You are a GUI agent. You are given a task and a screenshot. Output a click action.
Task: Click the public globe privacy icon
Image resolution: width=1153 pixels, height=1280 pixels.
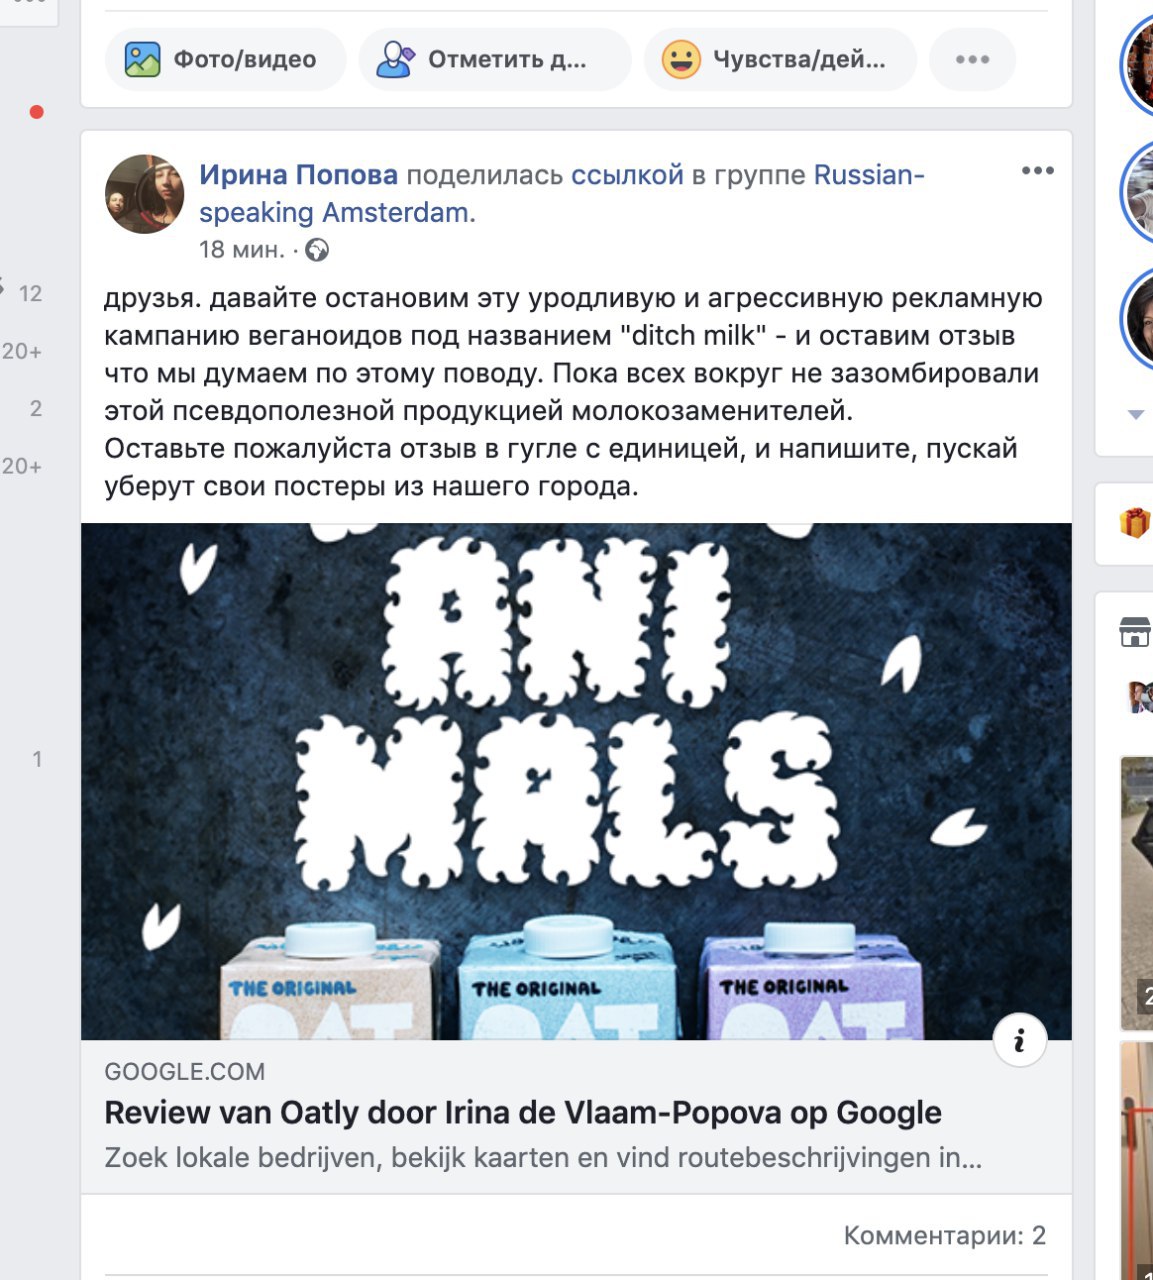pyautogui.click(x=317, y=250)
